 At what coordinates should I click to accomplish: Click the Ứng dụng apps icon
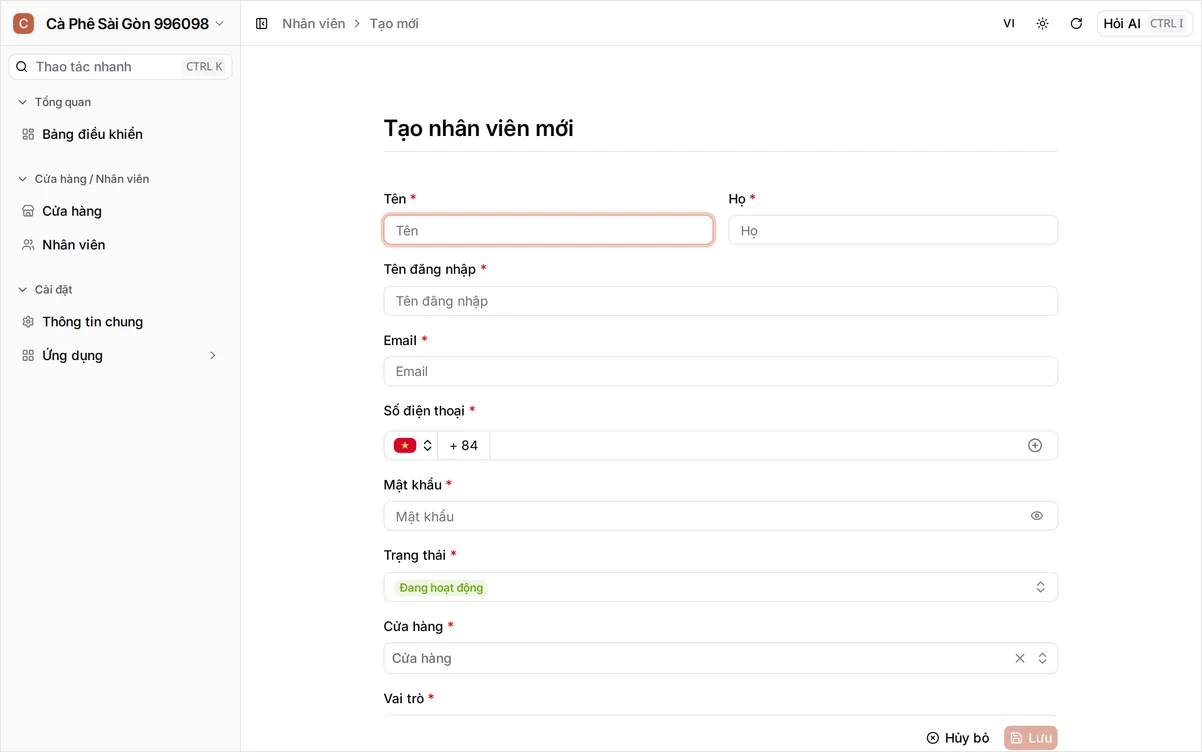tap(28, 356)
